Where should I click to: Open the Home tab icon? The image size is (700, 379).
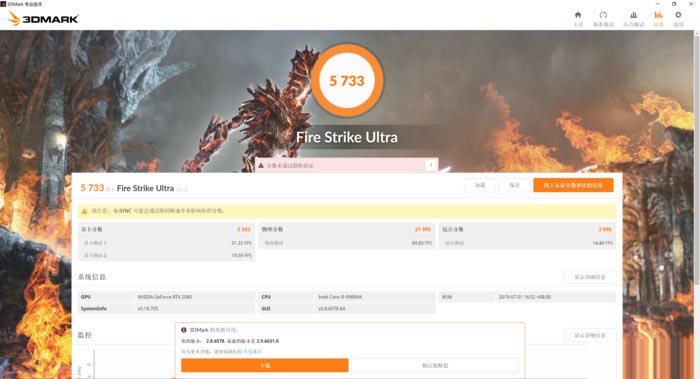[578, 15]
